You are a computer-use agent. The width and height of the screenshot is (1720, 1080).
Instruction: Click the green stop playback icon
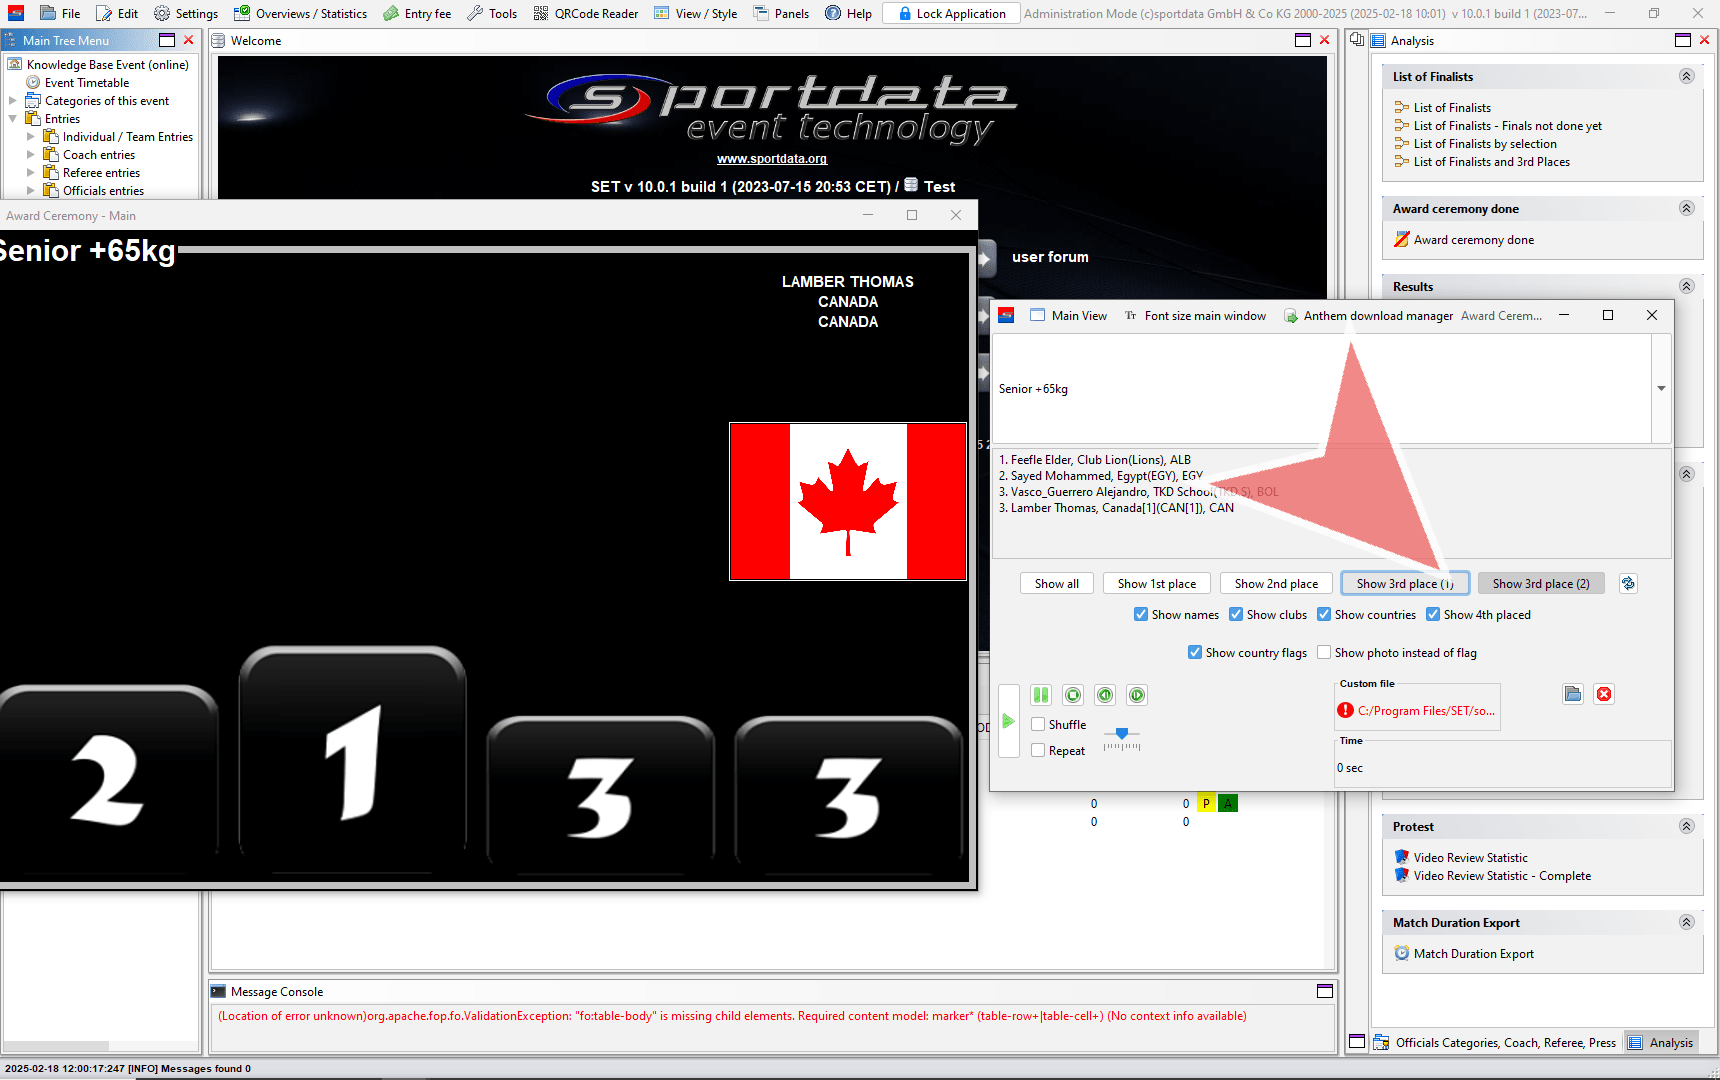click(1073, 695)
